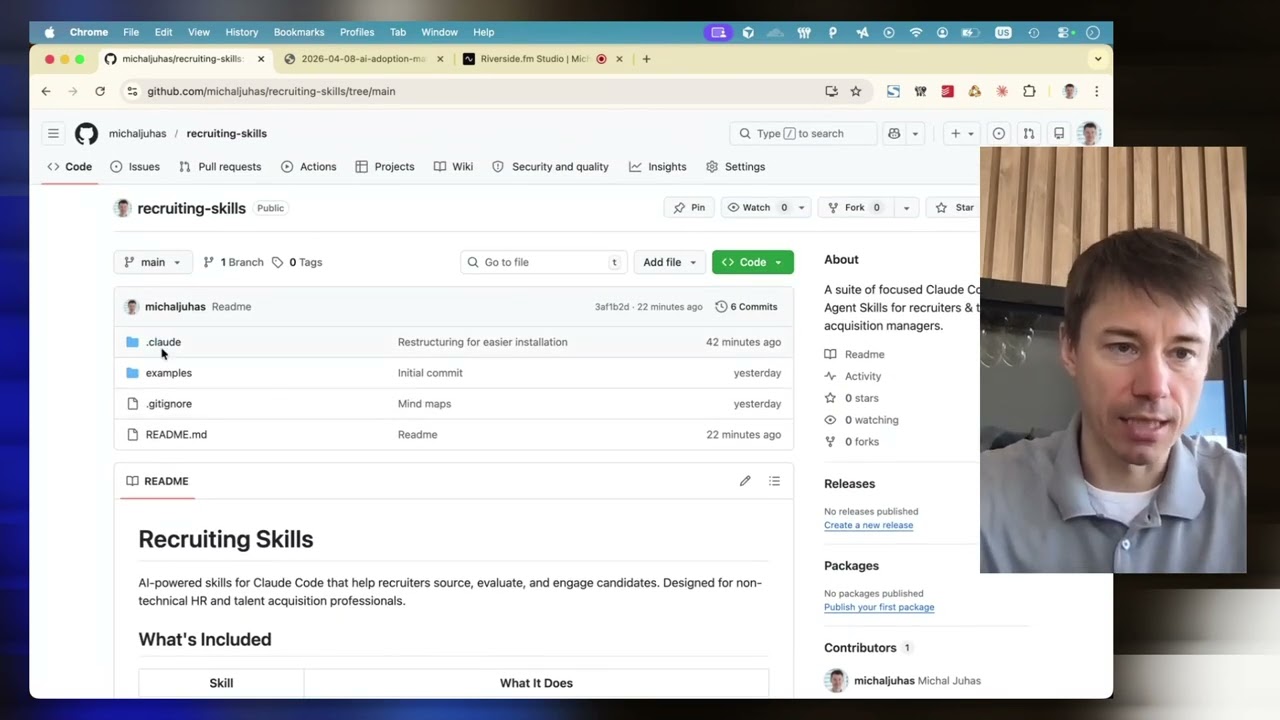Close the Riverside.fm Studio tab
The width and height of the screenshot is (1280, 720).
[x=619, y=59]
